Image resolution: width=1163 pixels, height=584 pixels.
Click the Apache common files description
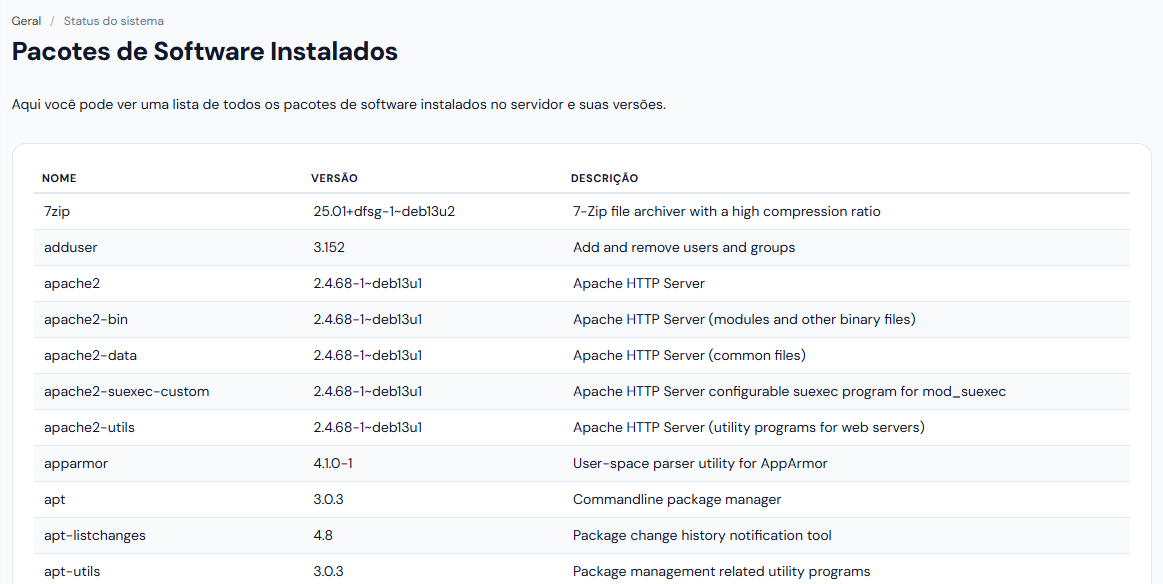pyautogui.click(x=689, y=355)
